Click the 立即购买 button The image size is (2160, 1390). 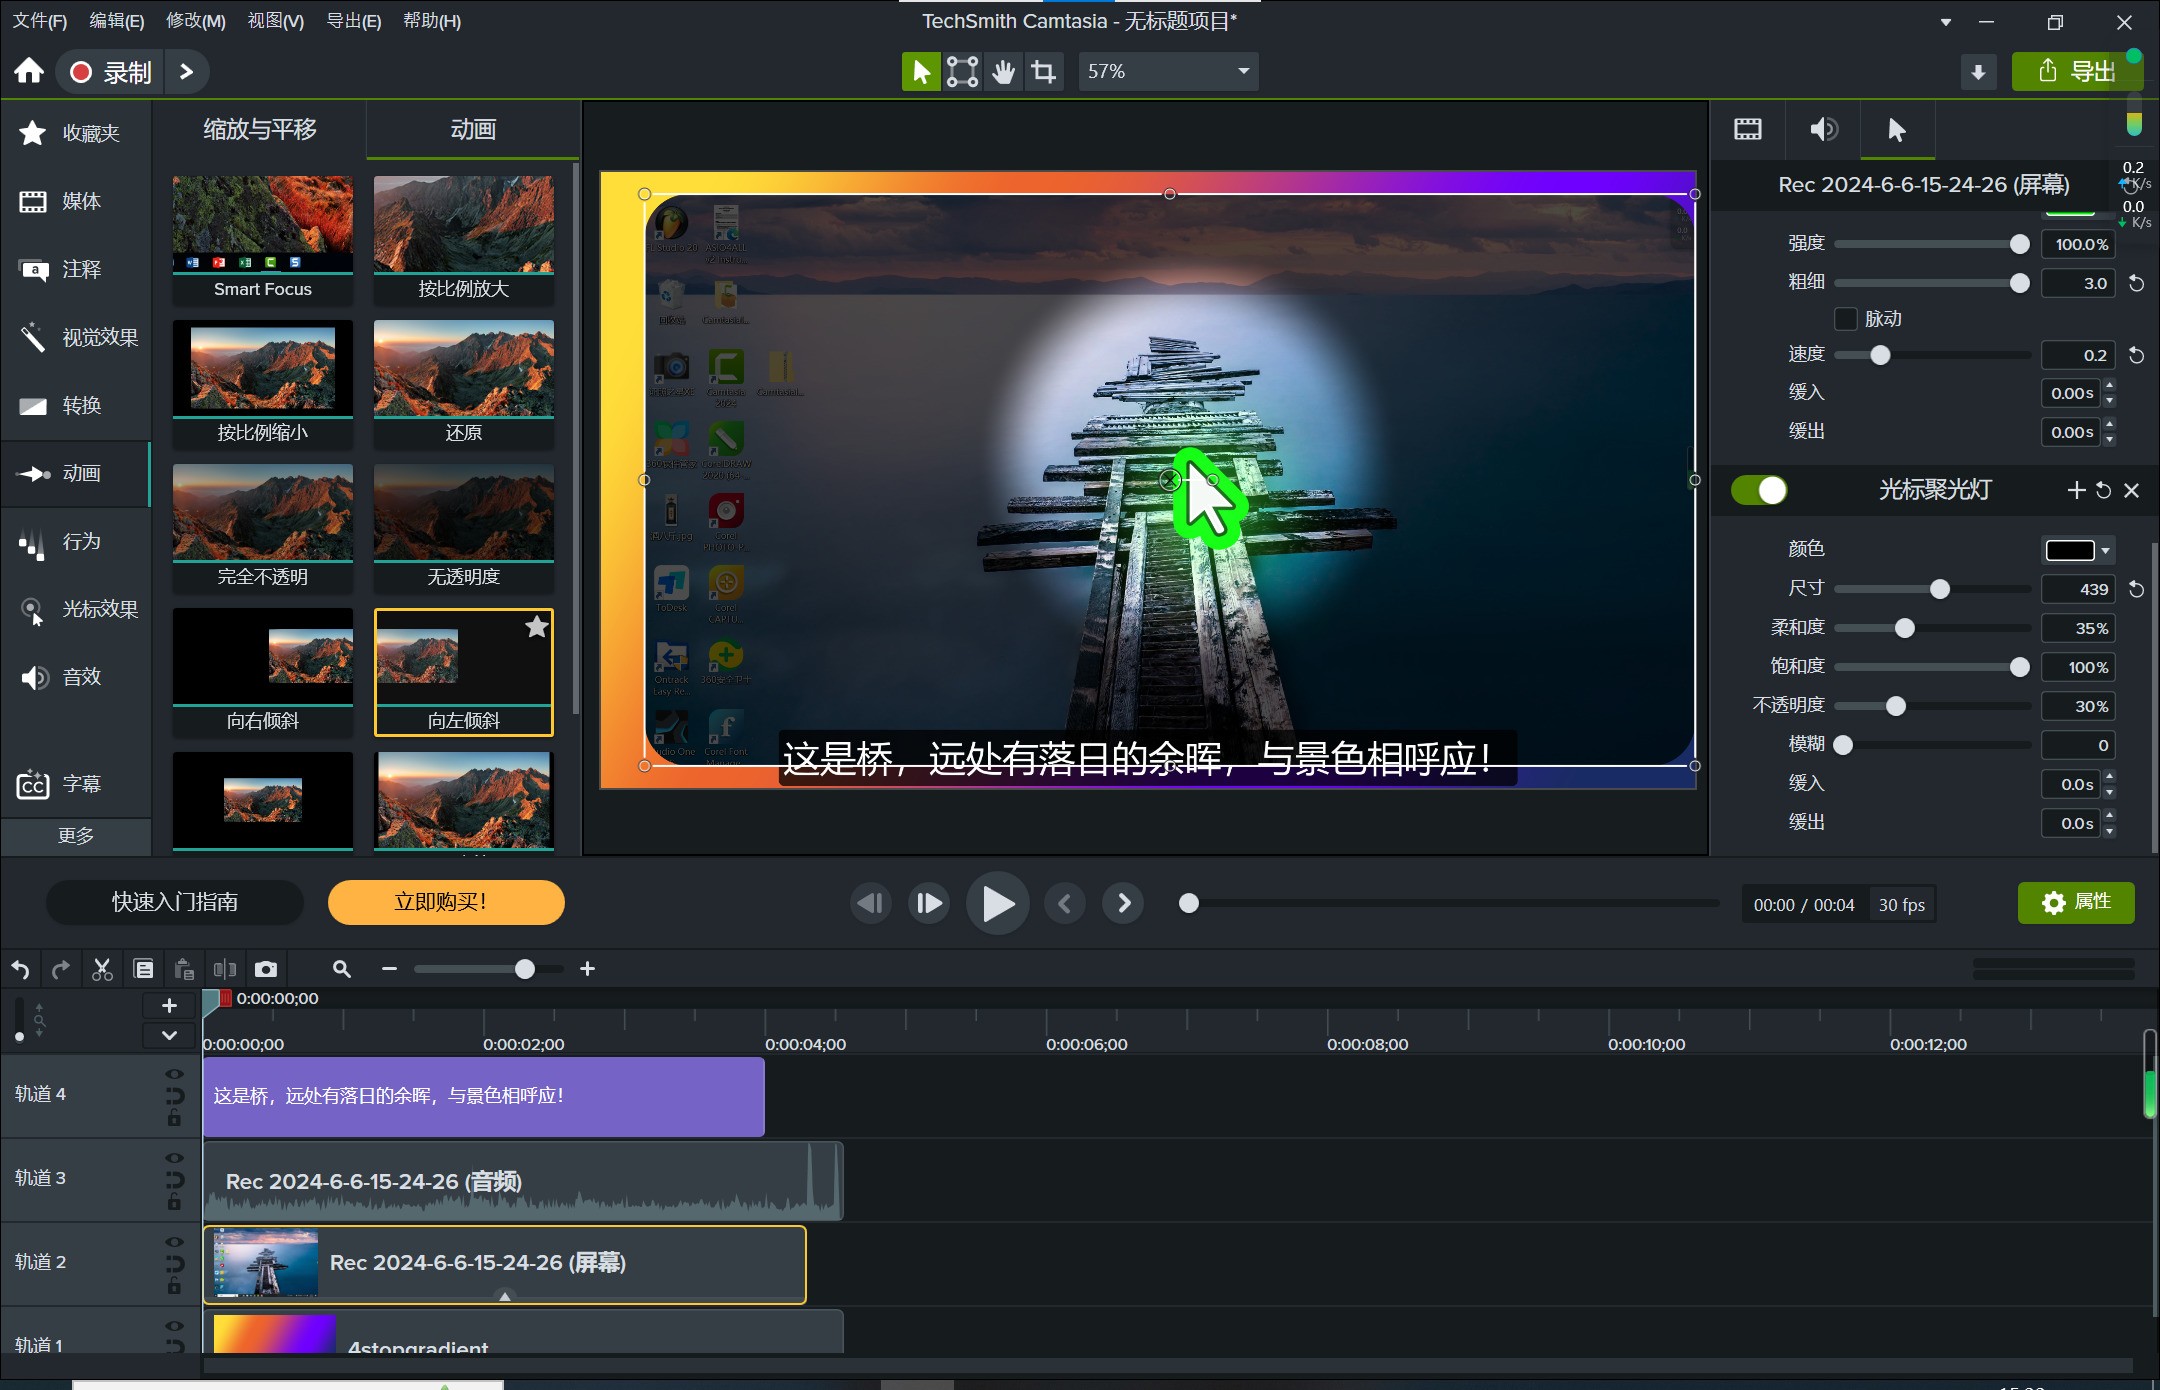click(x=446, y=902)
